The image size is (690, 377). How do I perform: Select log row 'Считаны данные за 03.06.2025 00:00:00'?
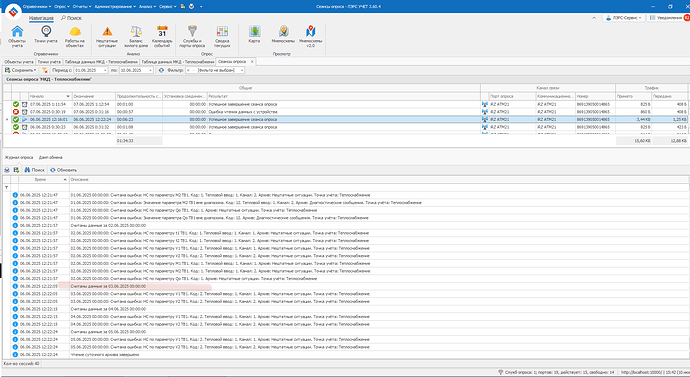pos(350,286)
